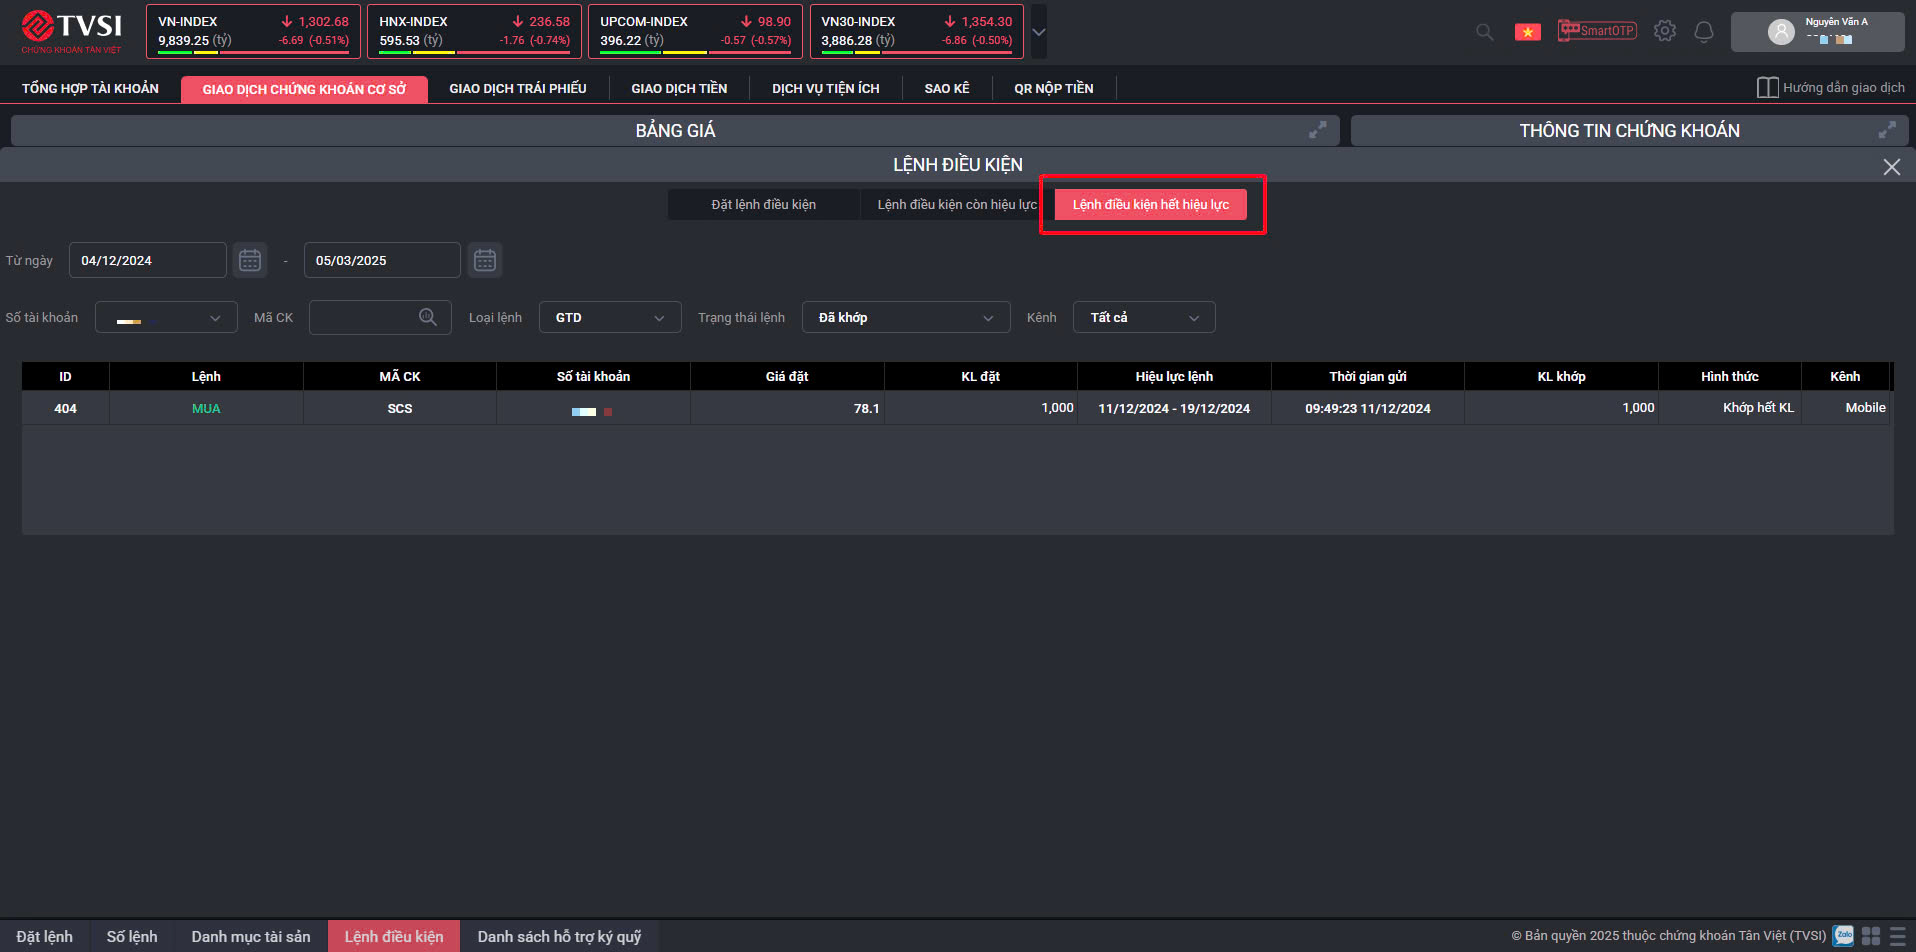Open settings gear icon

pyautogui.click(x=1664, y=31)
